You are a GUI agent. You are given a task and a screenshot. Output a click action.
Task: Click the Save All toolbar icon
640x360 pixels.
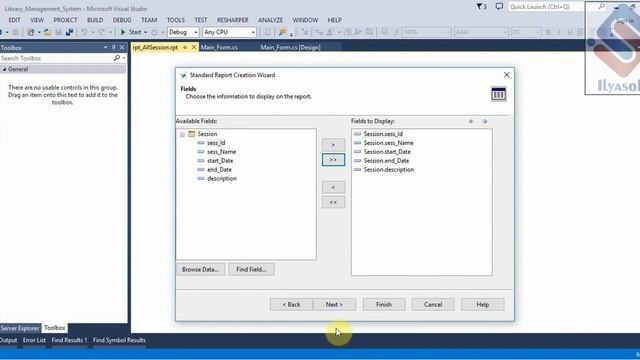click(x=69, y=32)
